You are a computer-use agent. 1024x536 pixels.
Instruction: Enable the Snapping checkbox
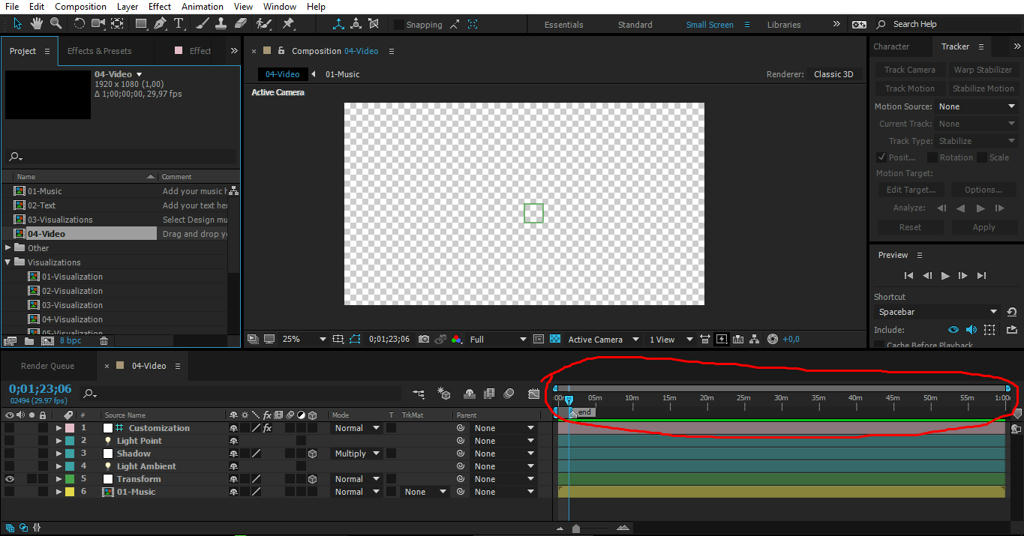399,25
